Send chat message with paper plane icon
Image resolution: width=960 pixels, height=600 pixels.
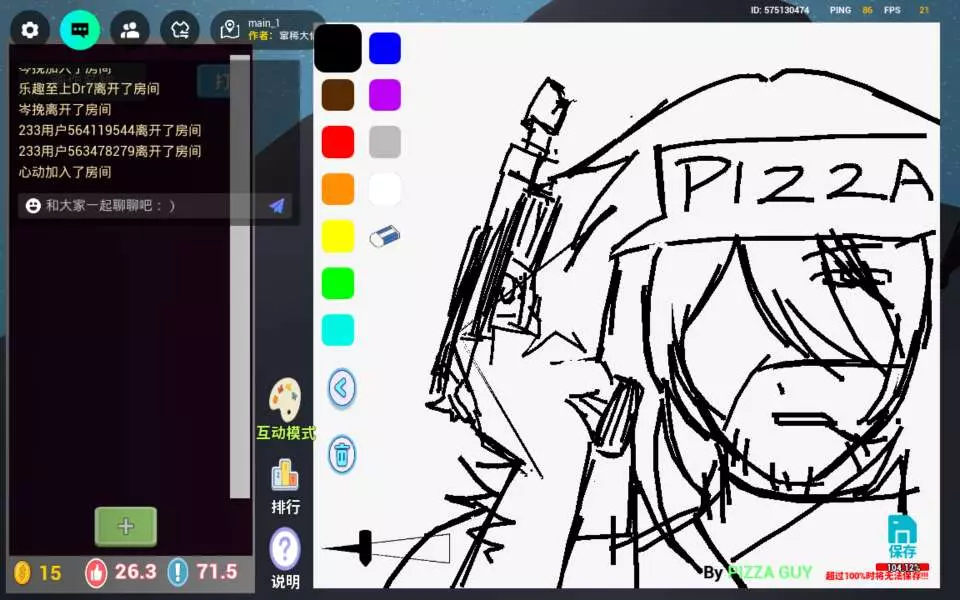tap(277, 206)
